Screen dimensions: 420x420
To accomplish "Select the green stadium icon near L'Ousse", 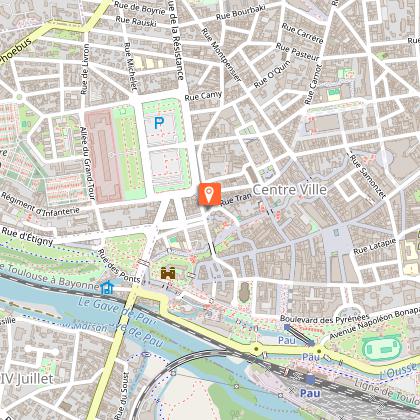I will click(382, 349).
